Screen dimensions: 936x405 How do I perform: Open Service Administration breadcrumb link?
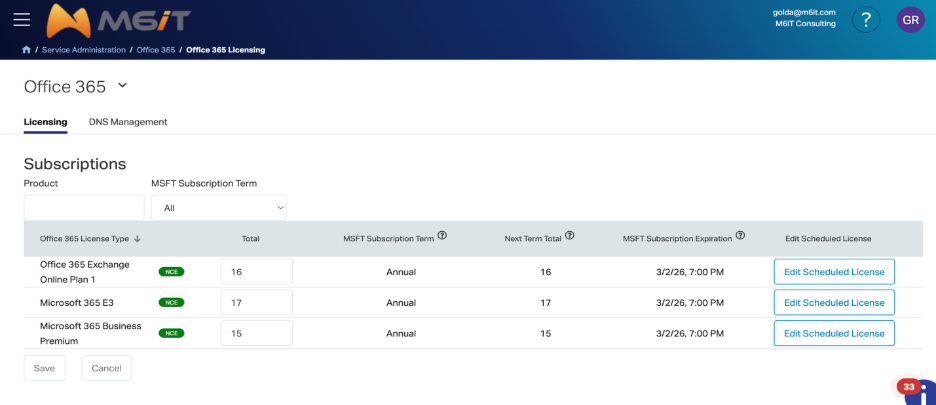coord(84,50)
